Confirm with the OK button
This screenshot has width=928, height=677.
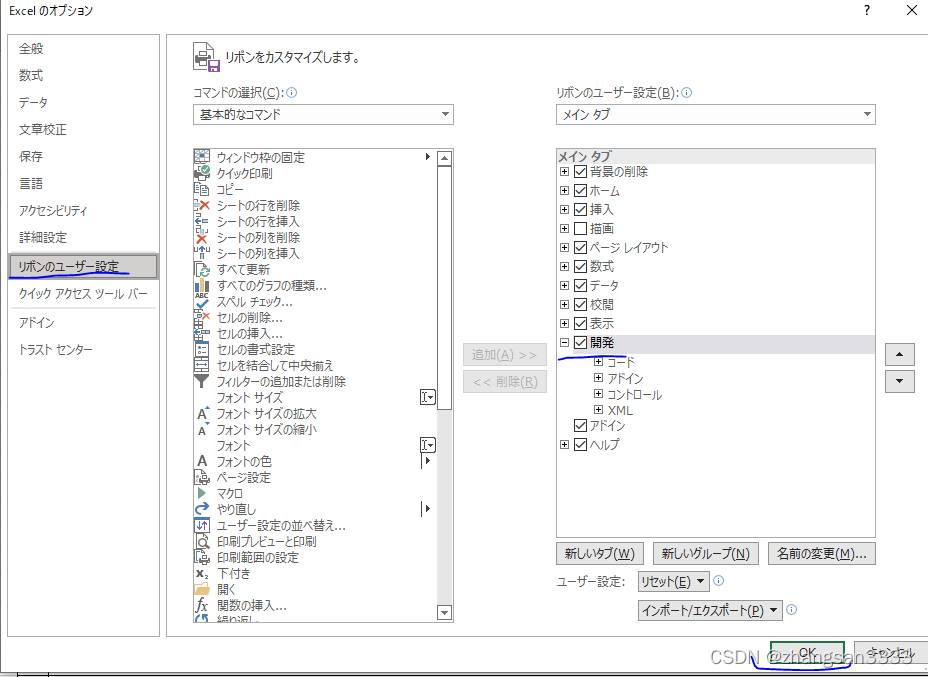pyautogui.click(x=807, y=653)
